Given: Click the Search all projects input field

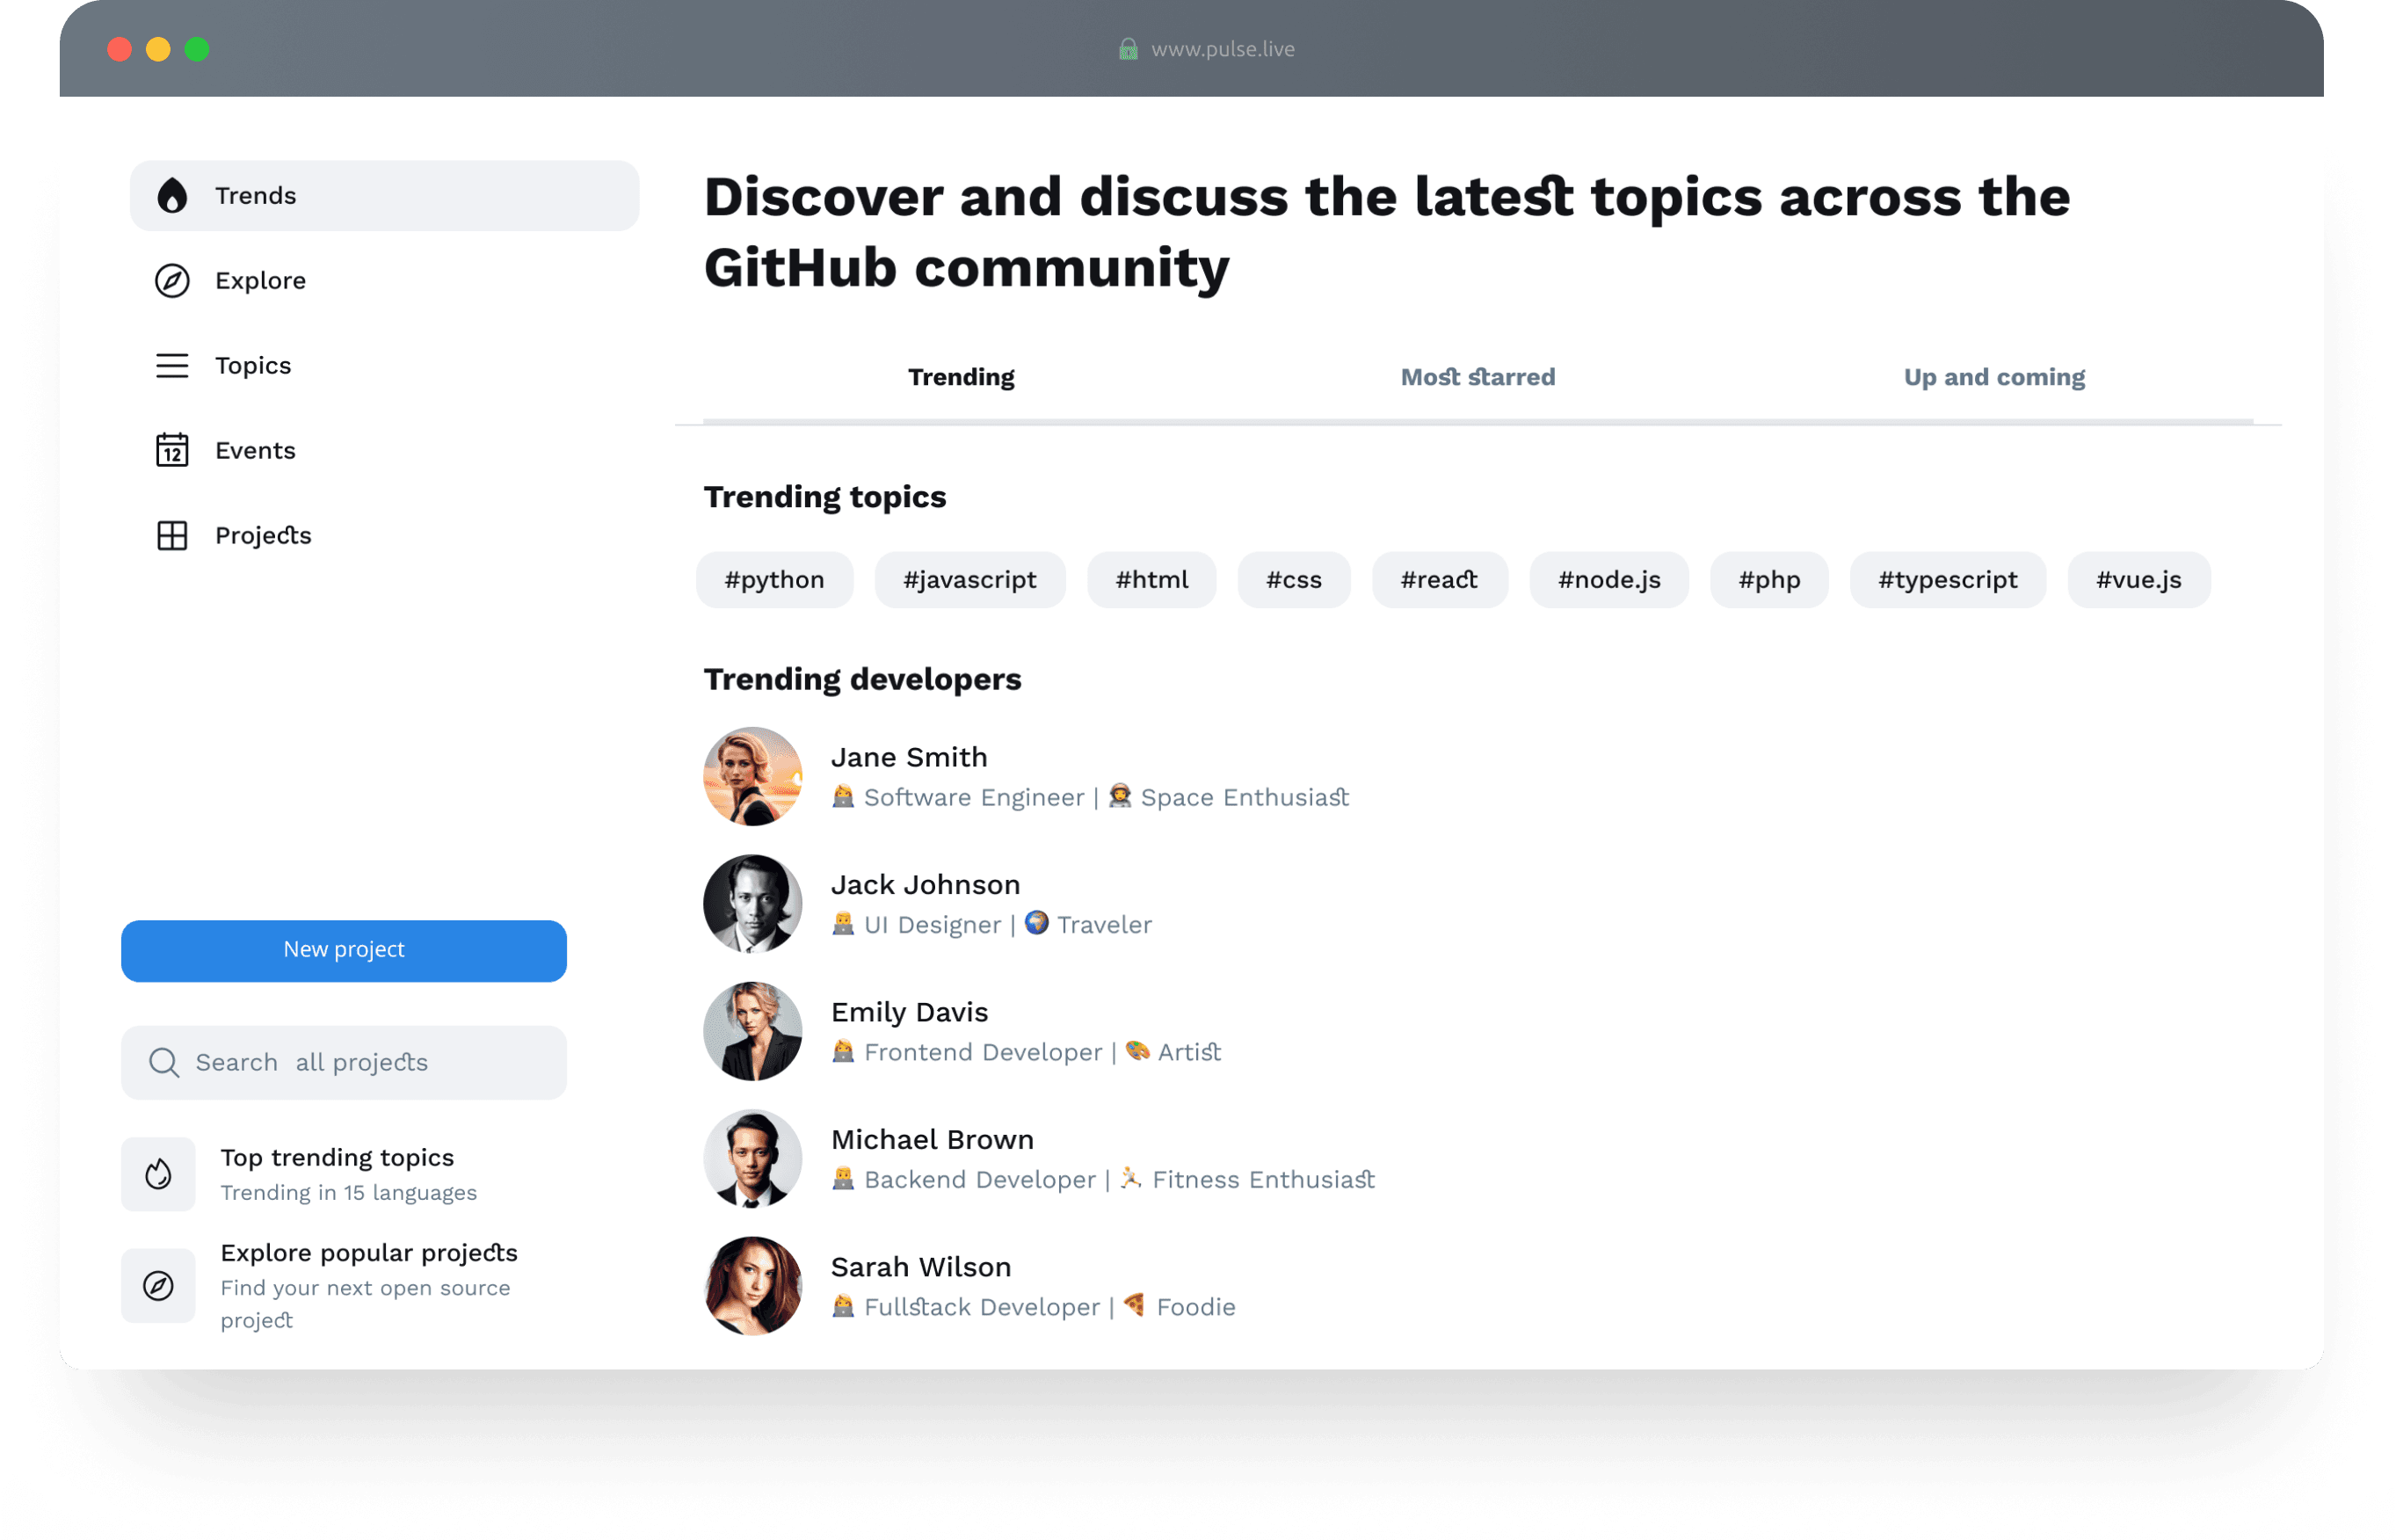Looking at the screenshot, I should (342, 1062).
